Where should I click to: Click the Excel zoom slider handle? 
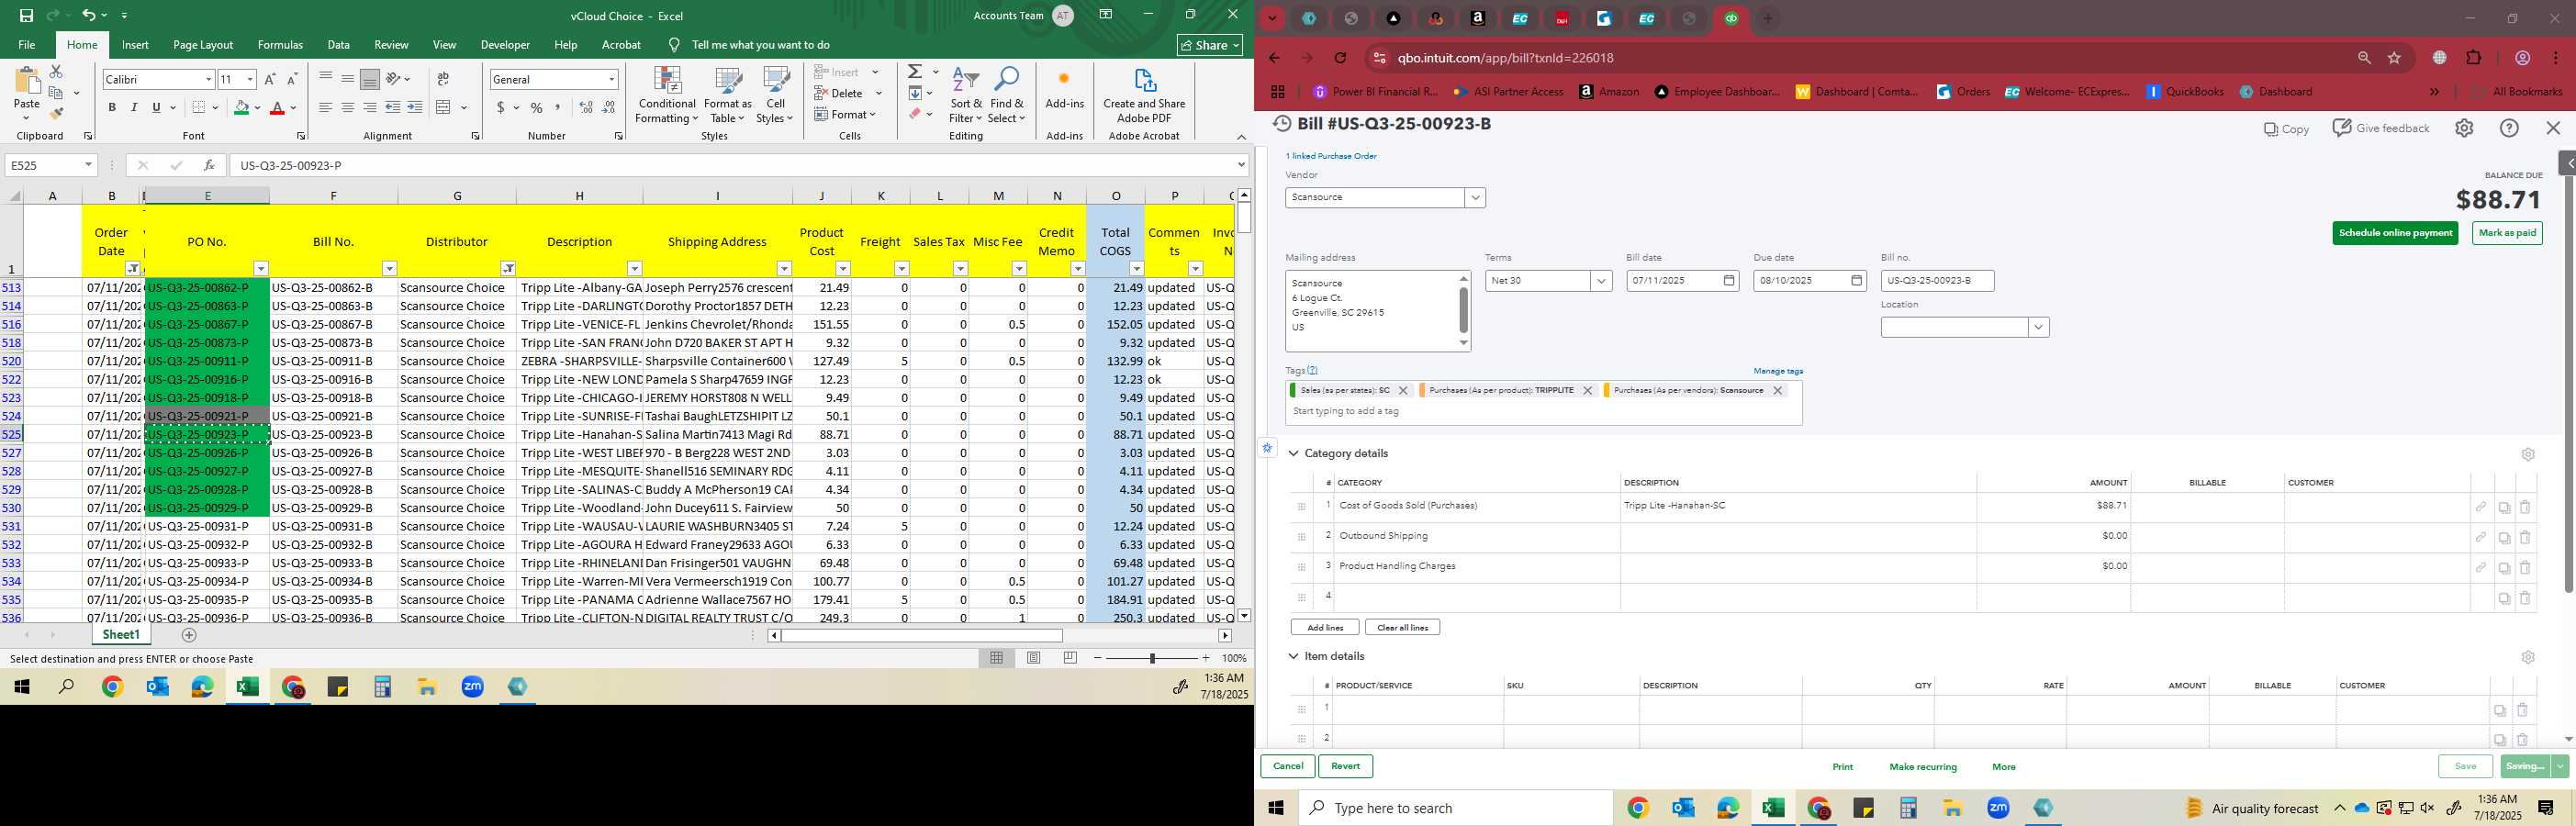click(1152, 658)
